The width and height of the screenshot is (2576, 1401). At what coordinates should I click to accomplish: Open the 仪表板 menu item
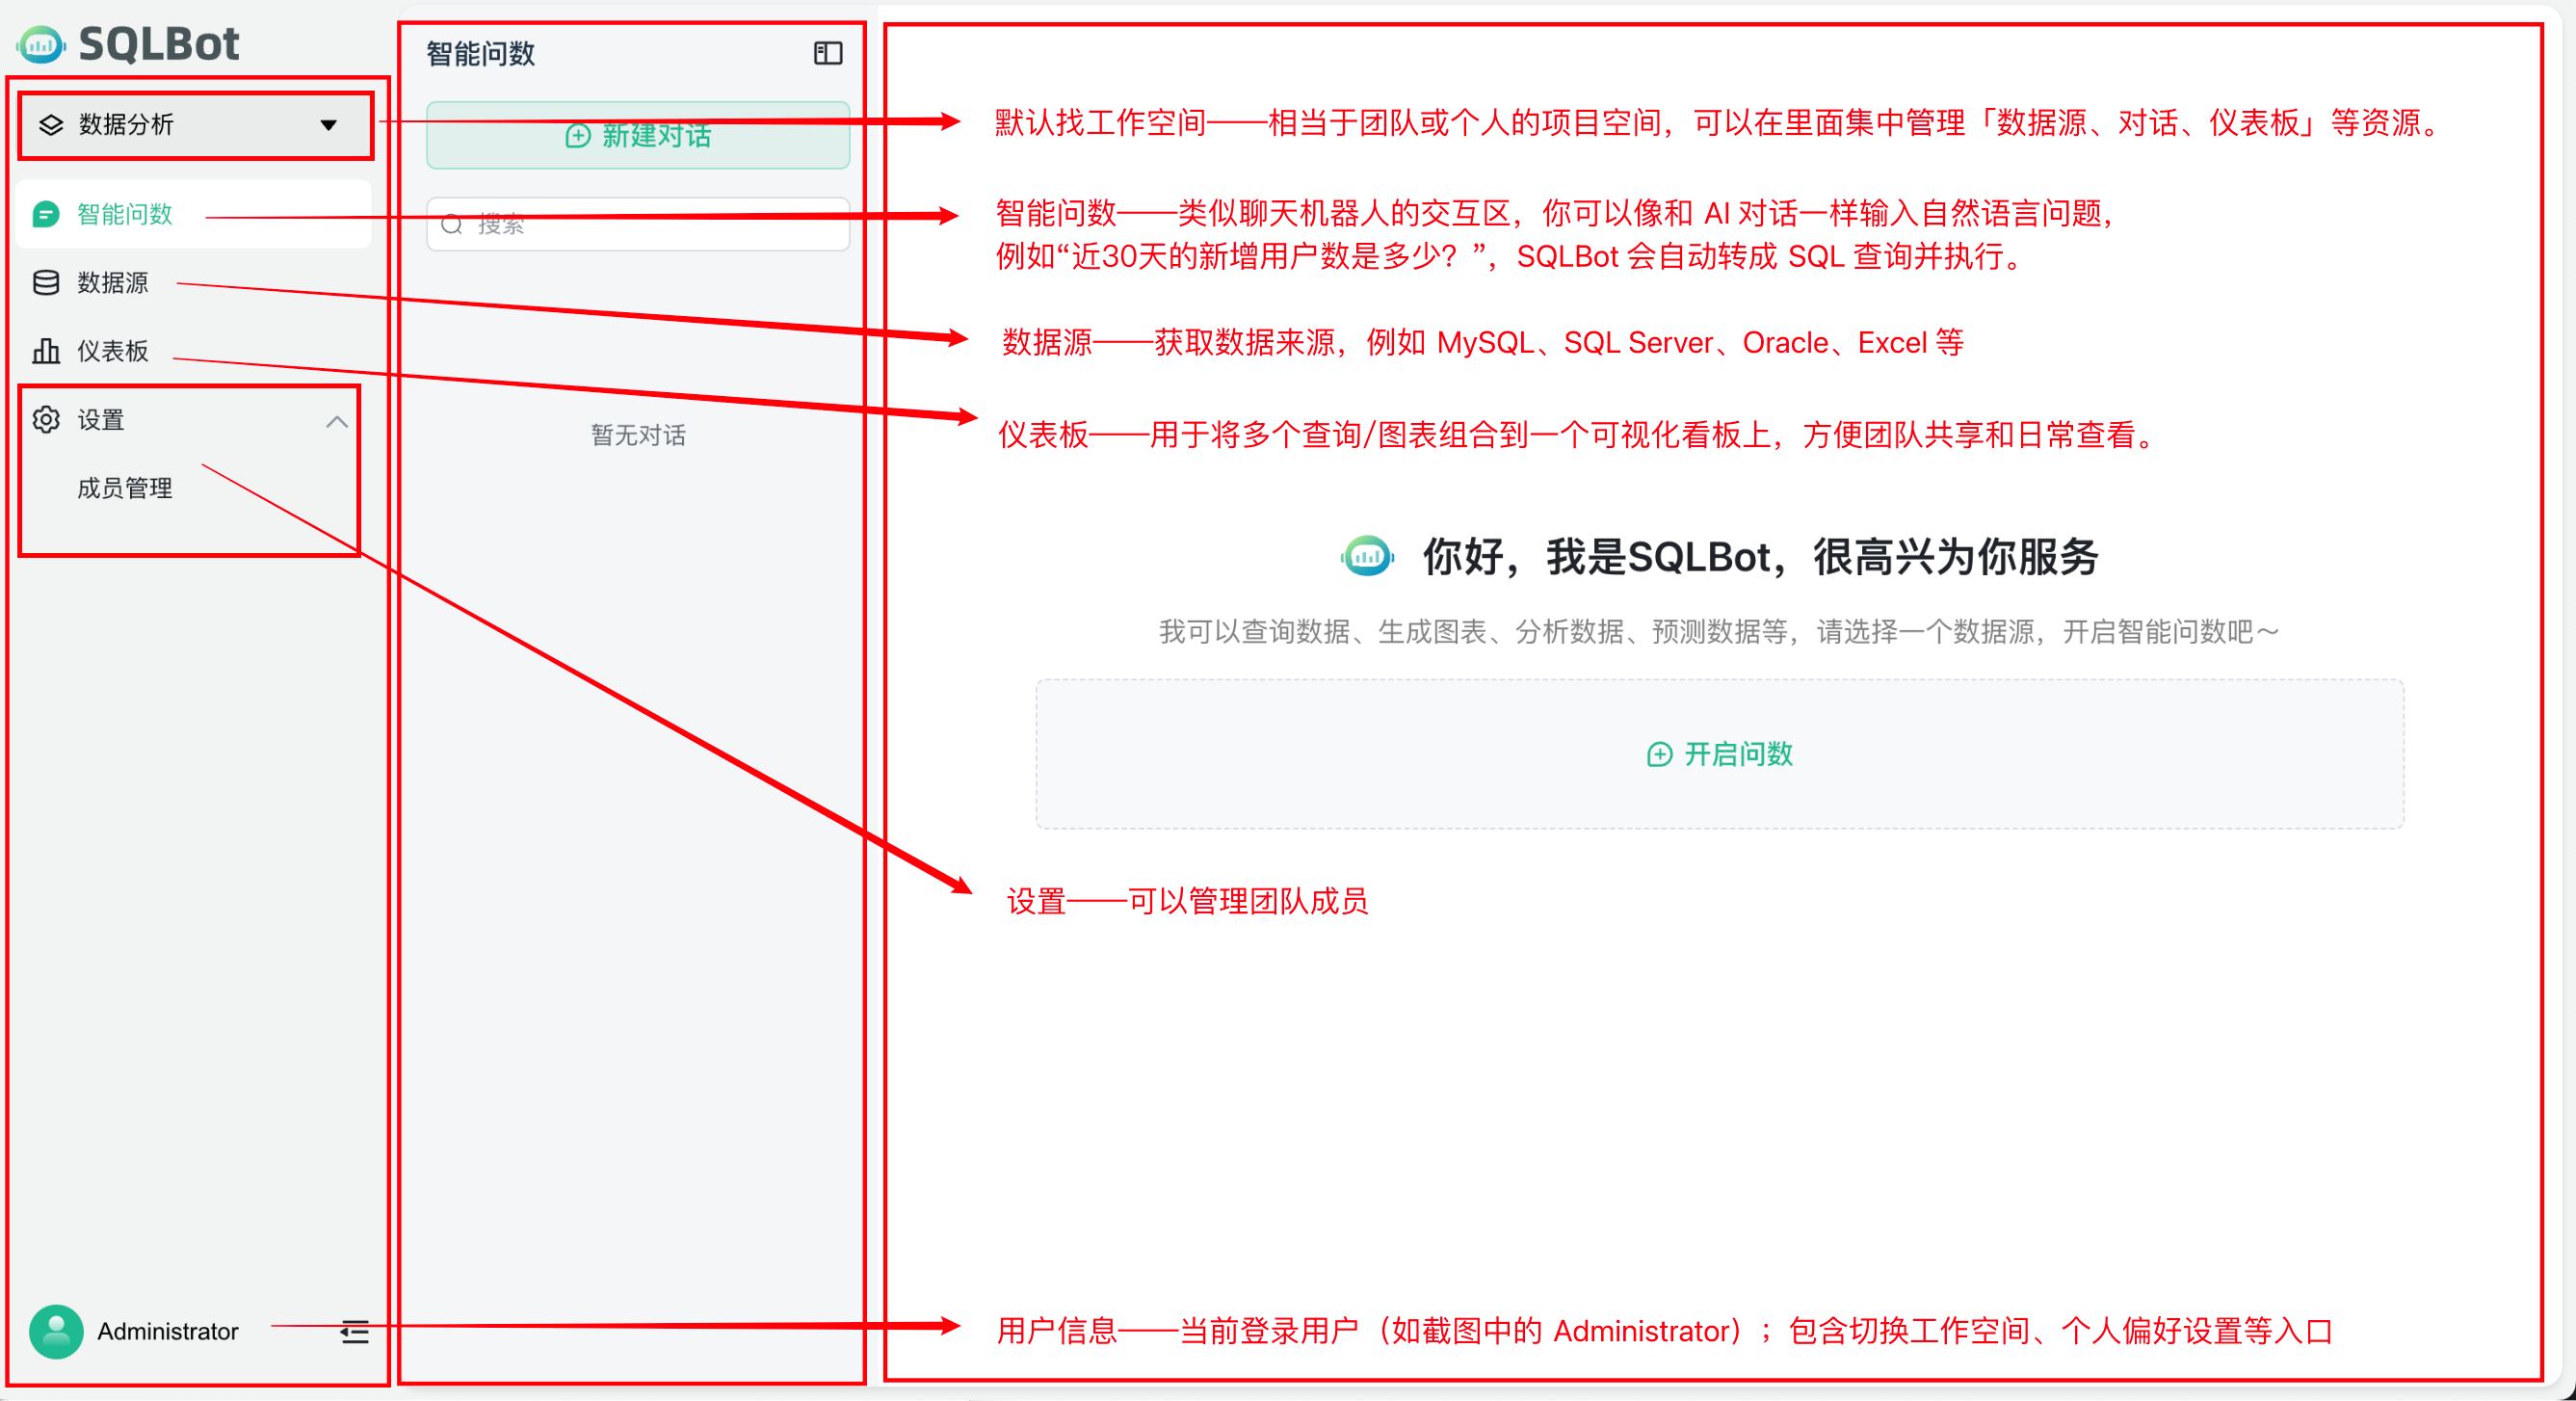[194, 351]
